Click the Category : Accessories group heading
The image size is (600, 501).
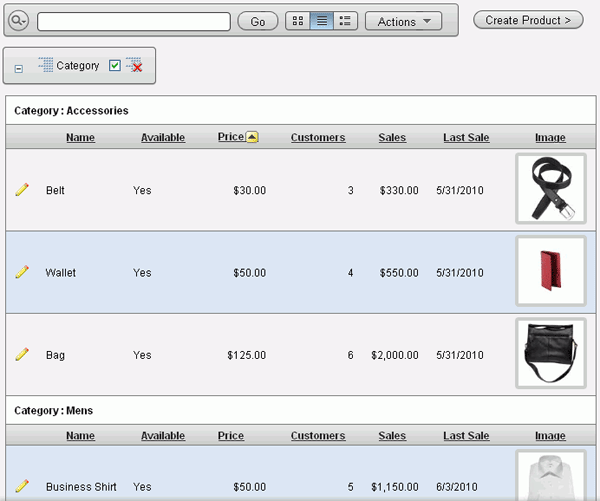(71, 111)
